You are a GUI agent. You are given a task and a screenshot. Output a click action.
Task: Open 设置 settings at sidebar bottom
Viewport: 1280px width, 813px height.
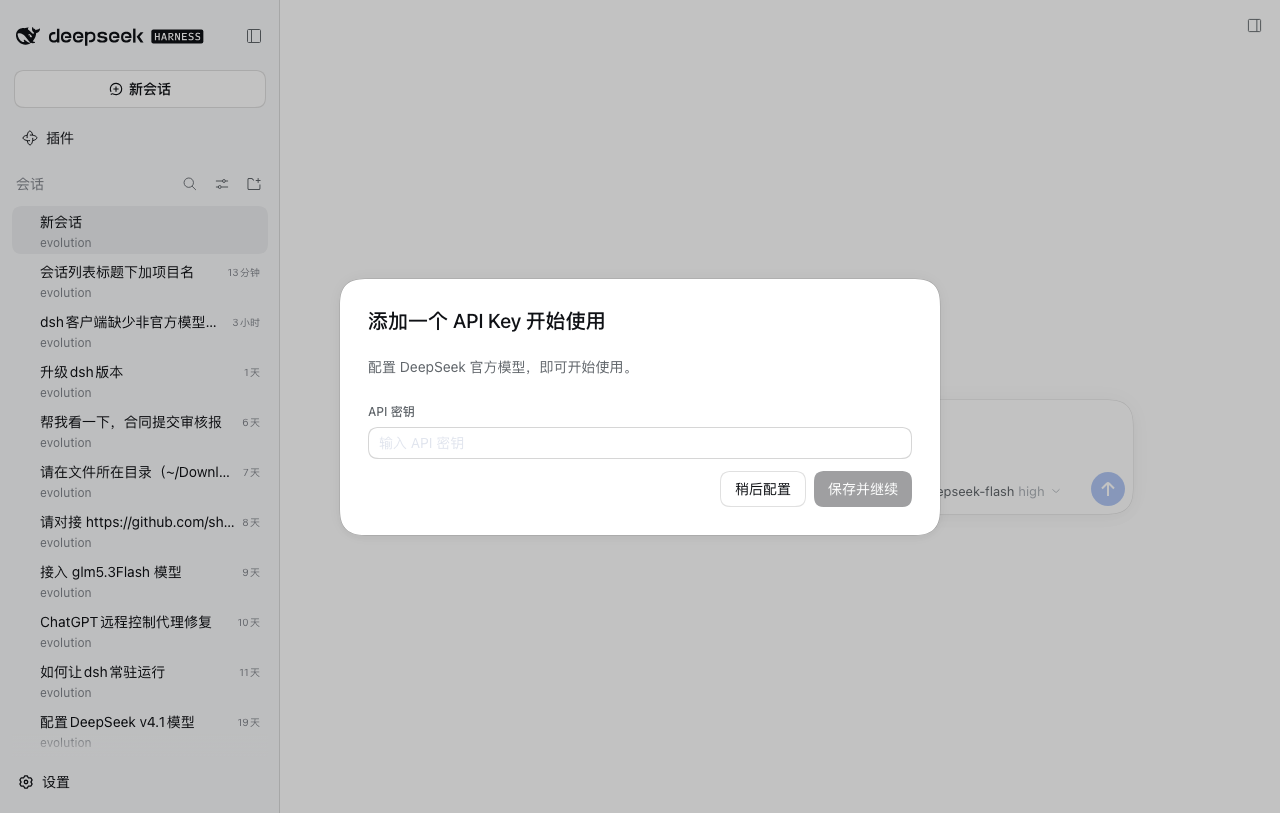[140, 782]
